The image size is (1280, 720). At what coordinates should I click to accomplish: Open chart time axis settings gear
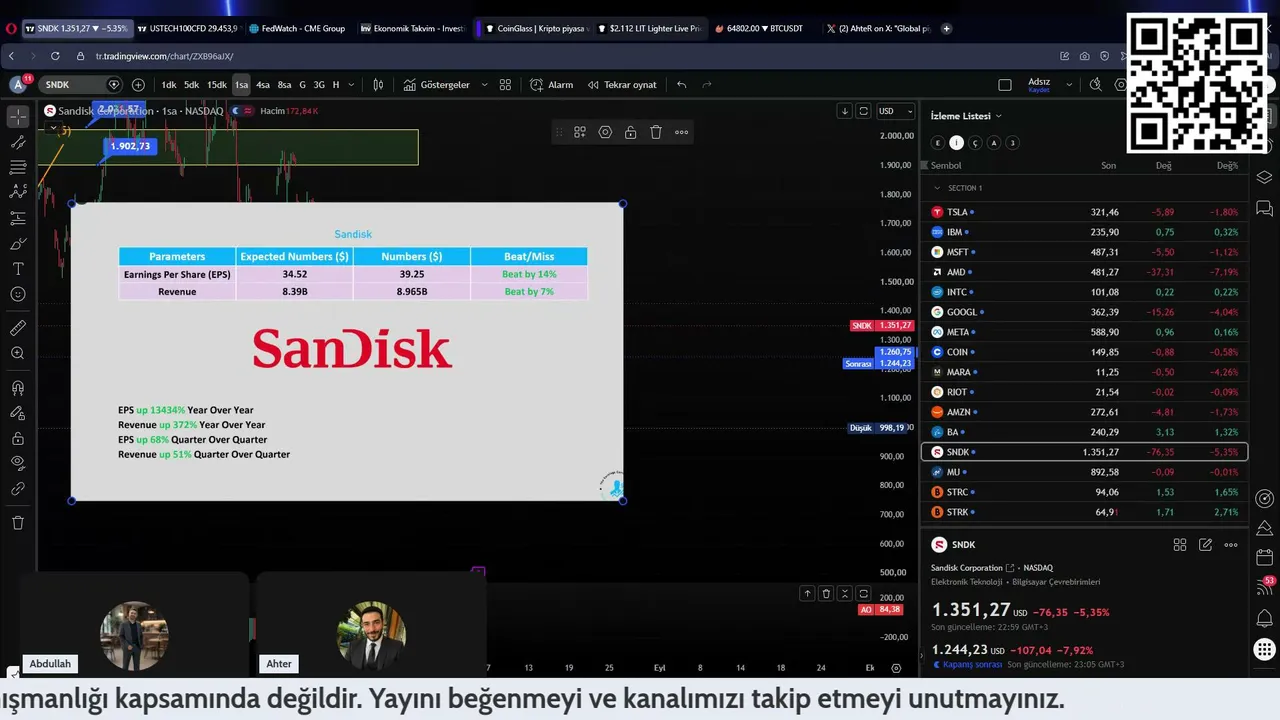[896, 668]
